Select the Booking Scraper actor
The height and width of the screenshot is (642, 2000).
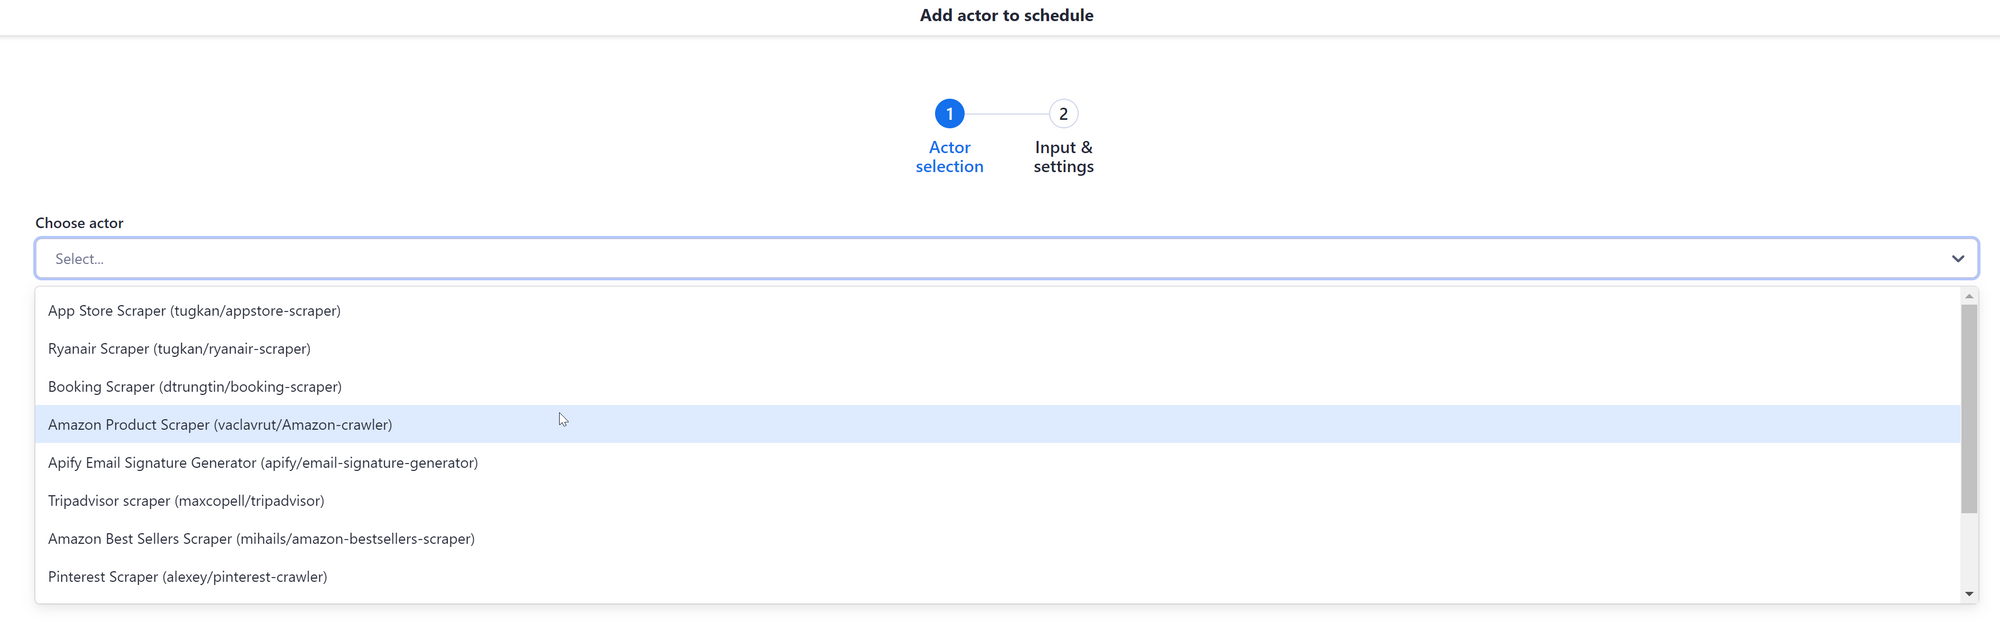[195, 386]
